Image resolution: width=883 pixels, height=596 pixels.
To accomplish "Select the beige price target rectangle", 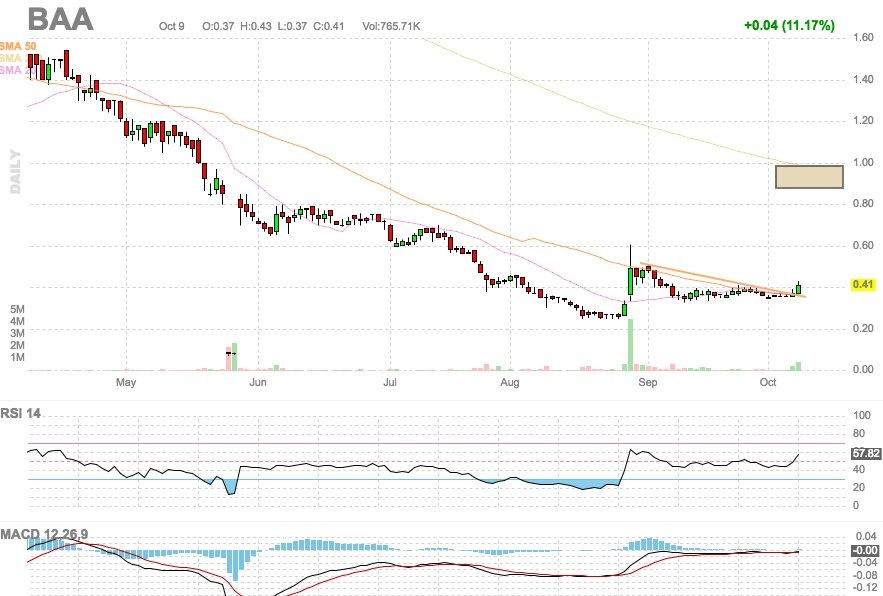I will pyautogui.click(x=809, y=177).
